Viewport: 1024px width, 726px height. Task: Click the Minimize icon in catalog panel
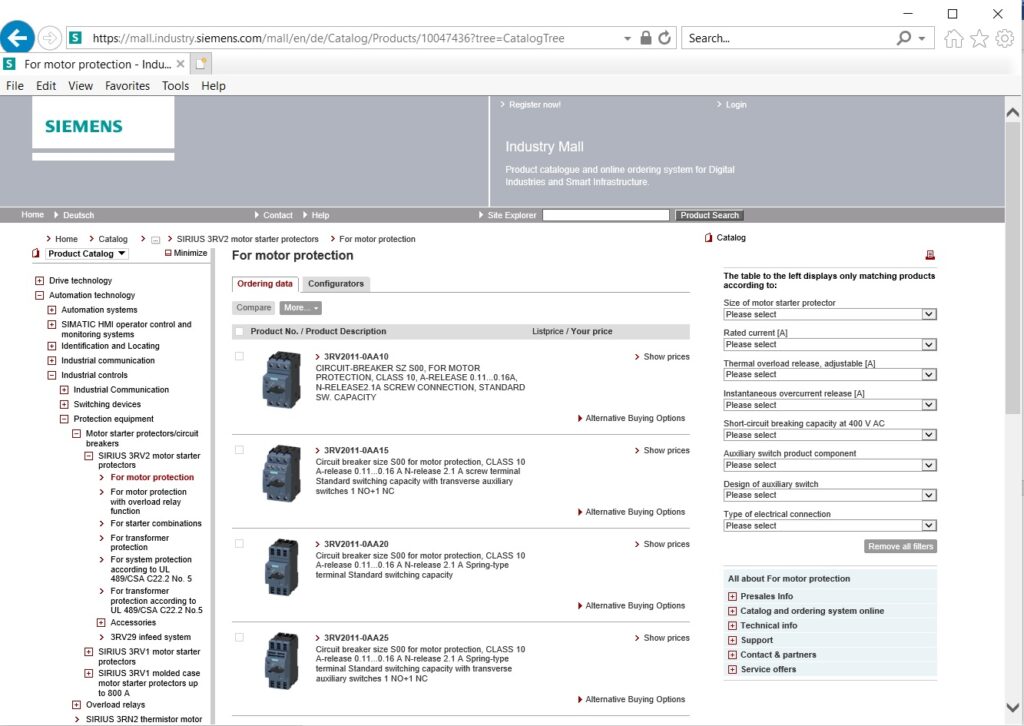(x=168, y=253)
